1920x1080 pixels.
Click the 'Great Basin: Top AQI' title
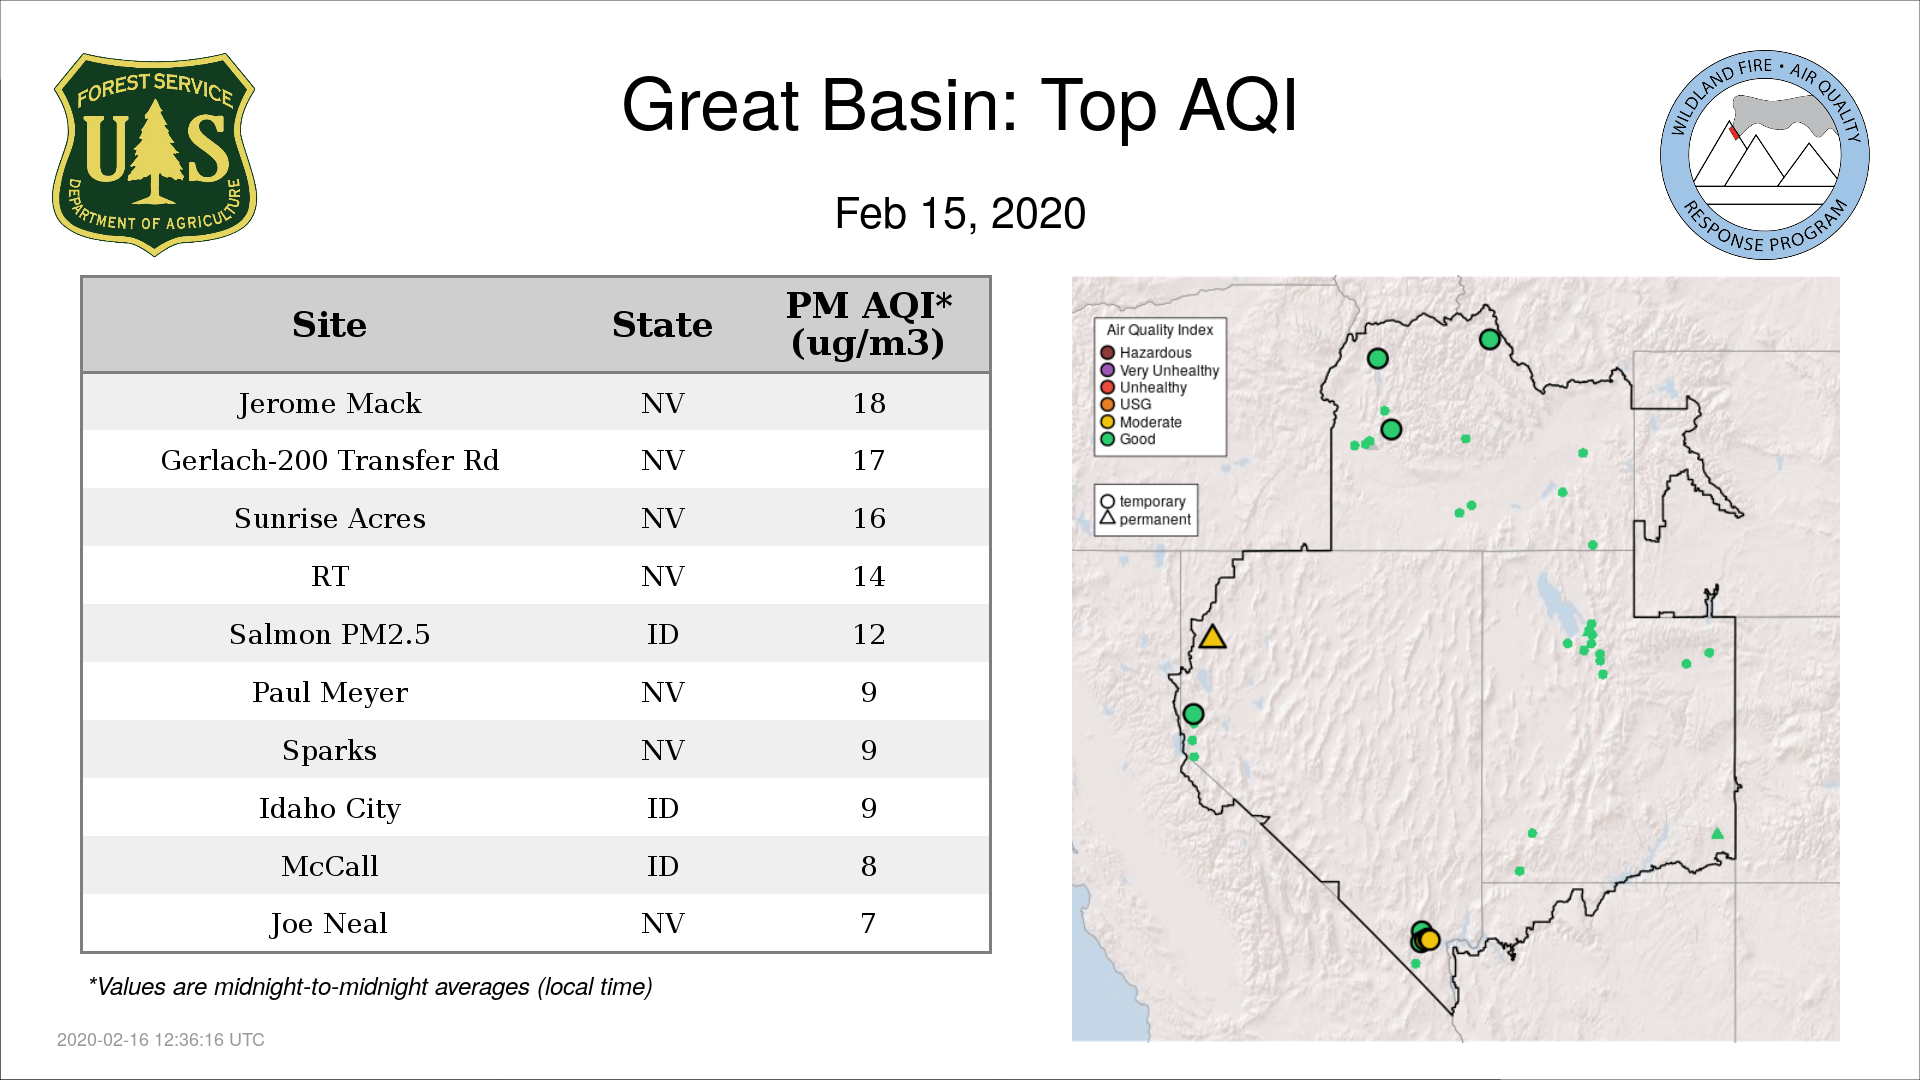pos(959,105)
